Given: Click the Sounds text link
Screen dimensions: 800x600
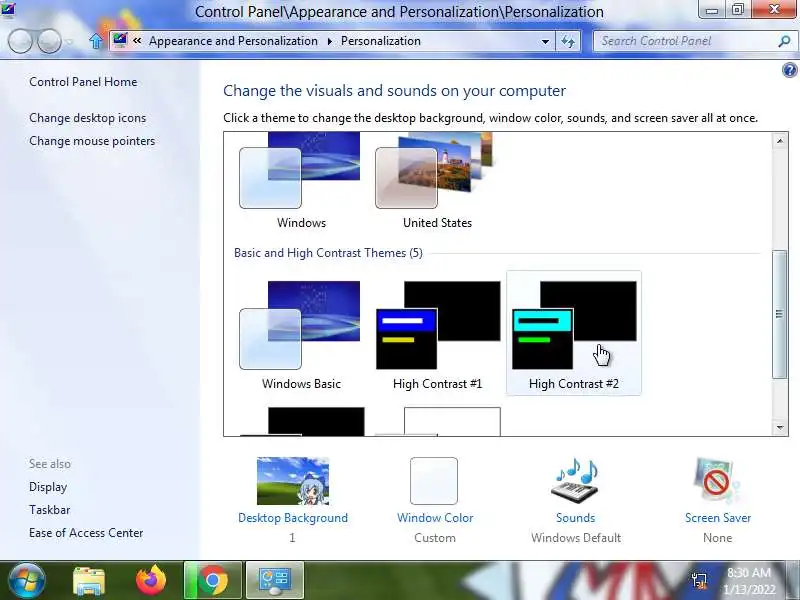Looking at the screenshot, I should tap(576, 518).
